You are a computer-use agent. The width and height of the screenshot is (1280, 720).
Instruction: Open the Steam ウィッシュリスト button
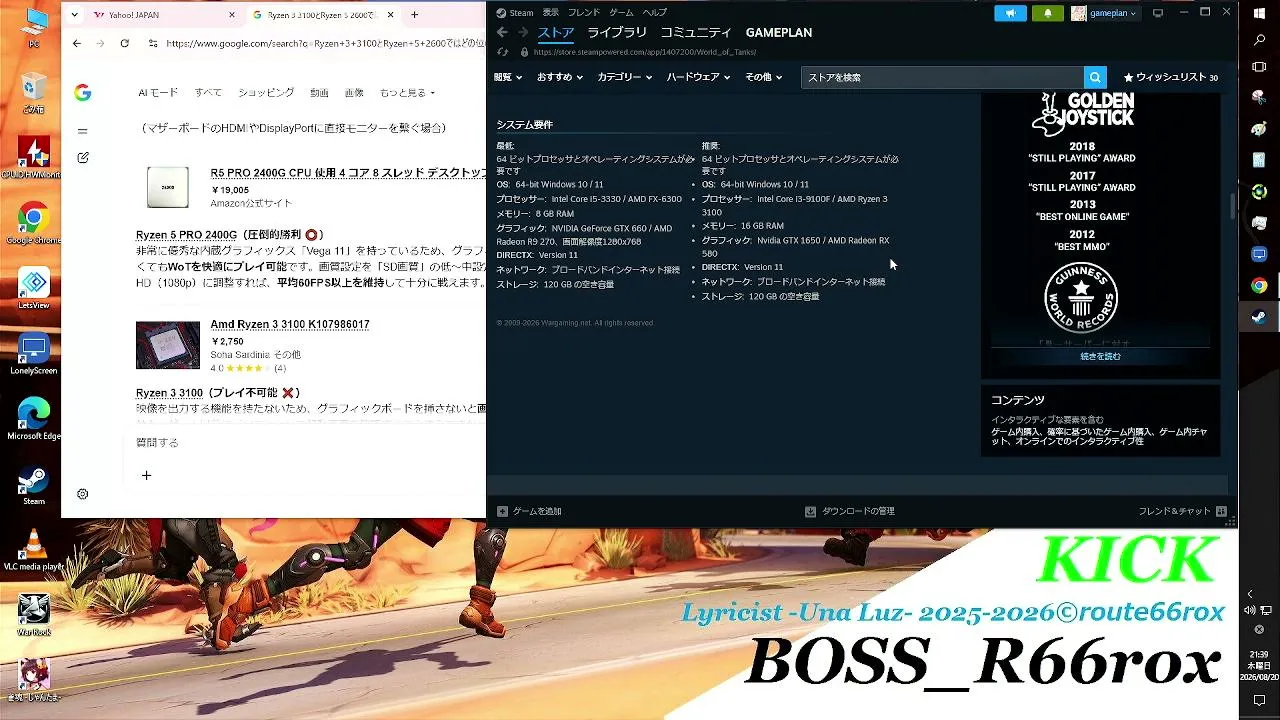point(1171,77)
